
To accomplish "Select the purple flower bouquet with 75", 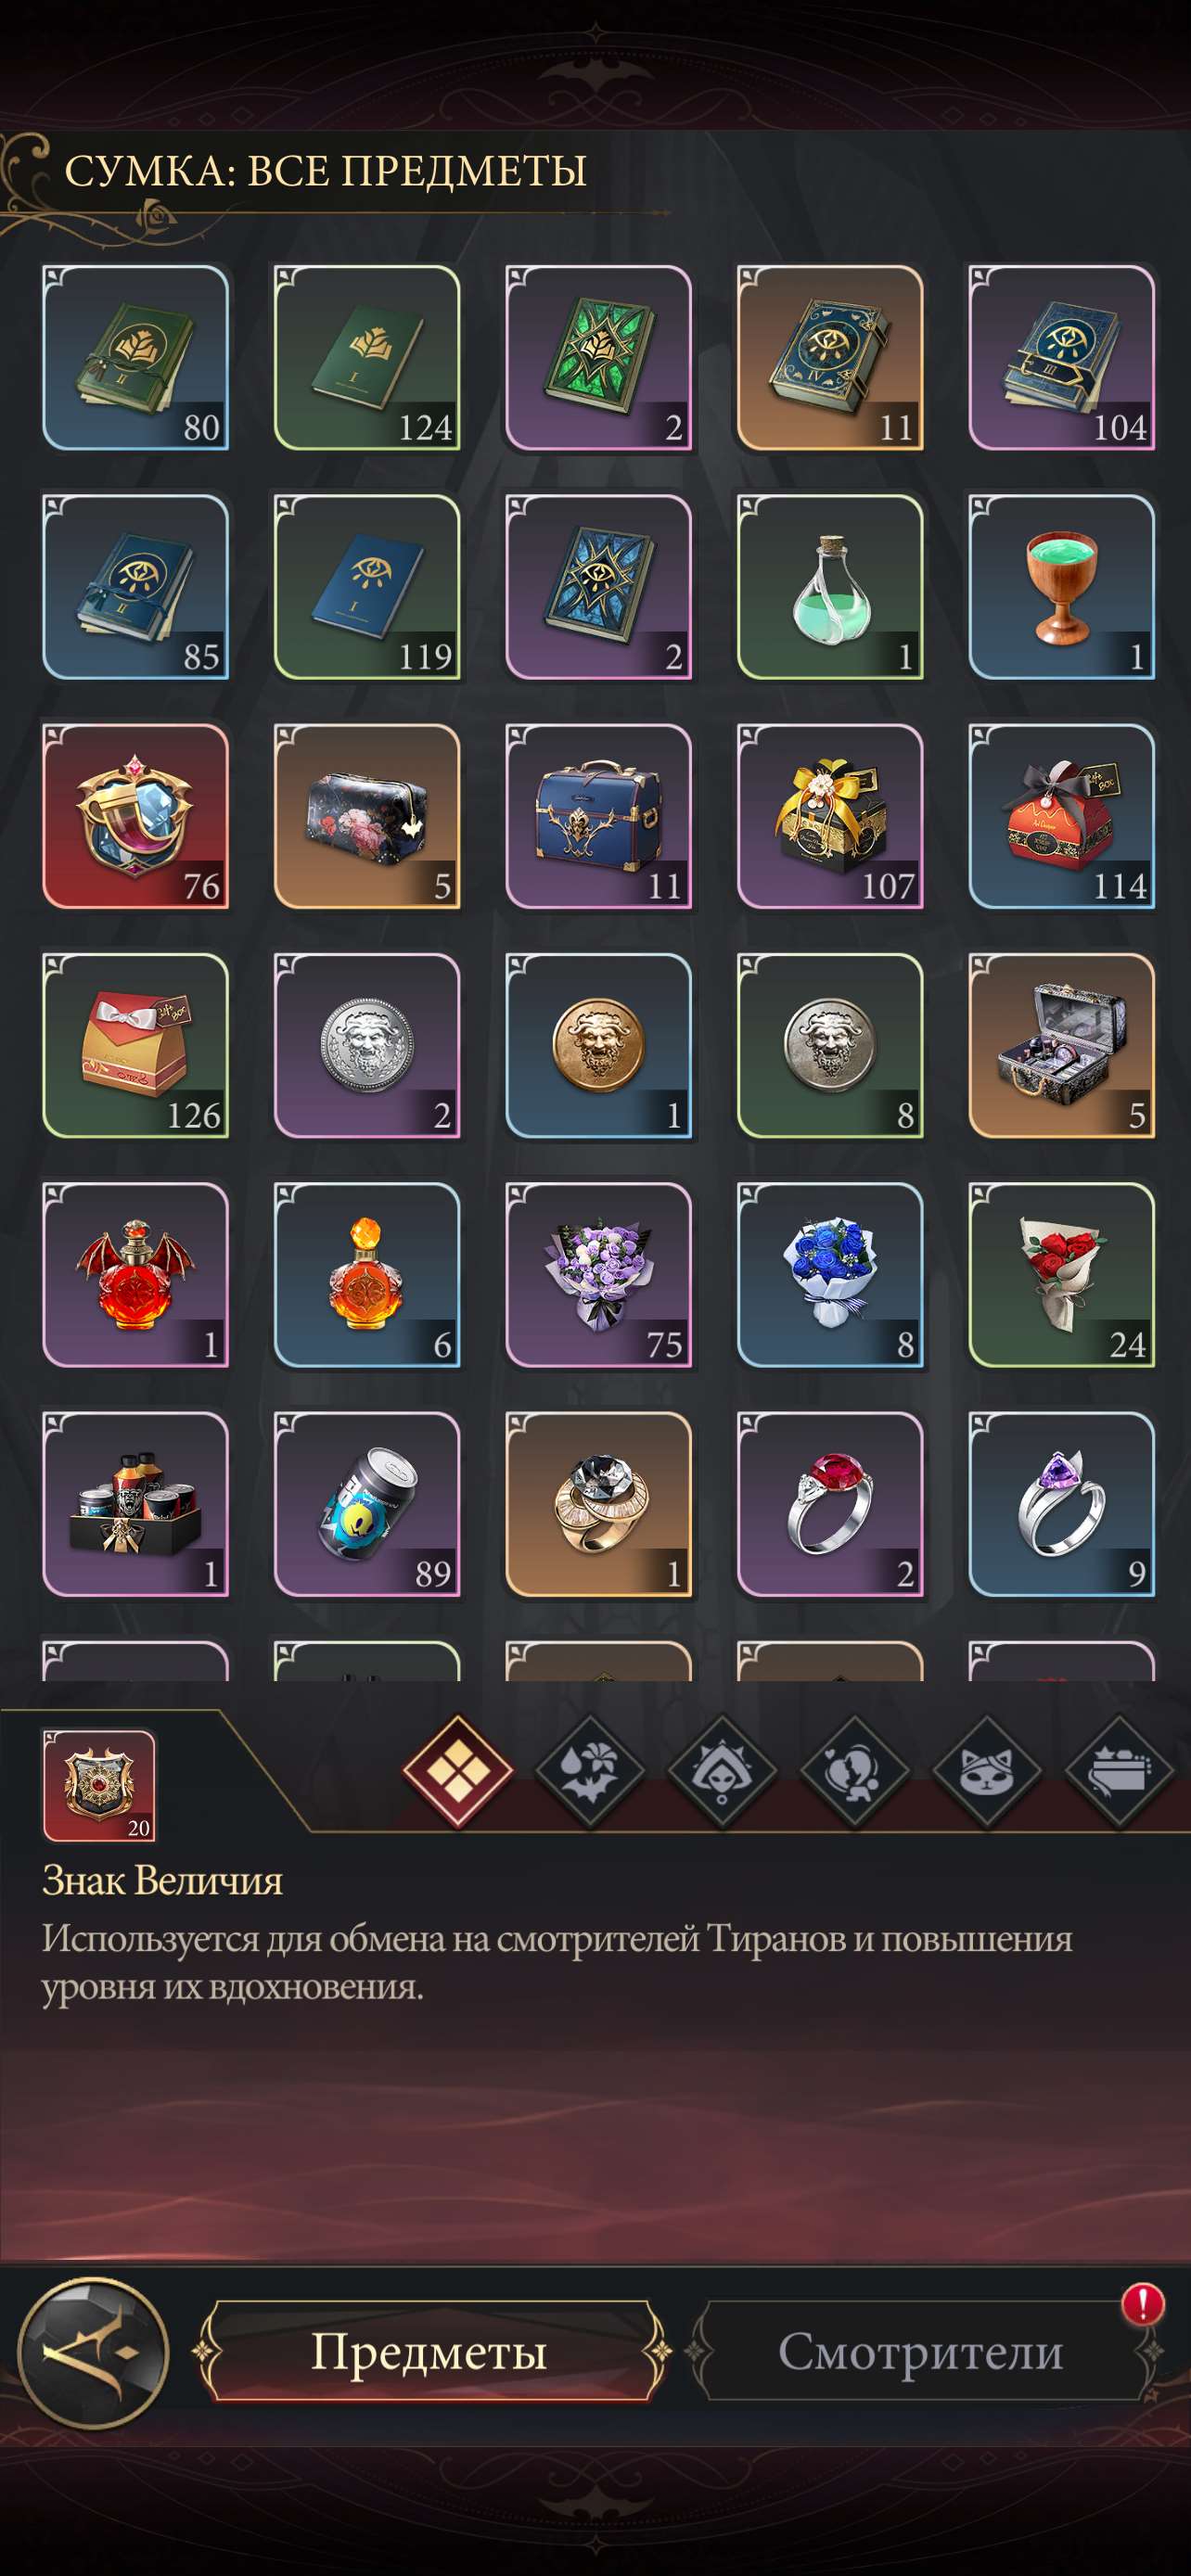I will click(598, 1274).
